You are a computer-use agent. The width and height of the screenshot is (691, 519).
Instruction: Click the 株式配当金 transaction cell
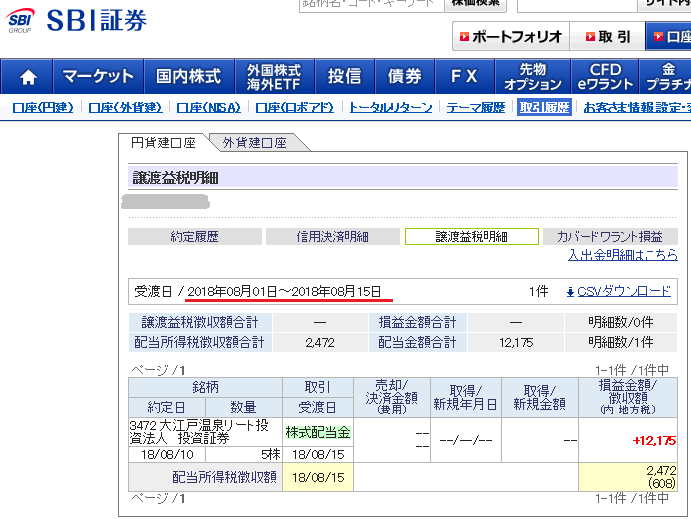(318, 432)
